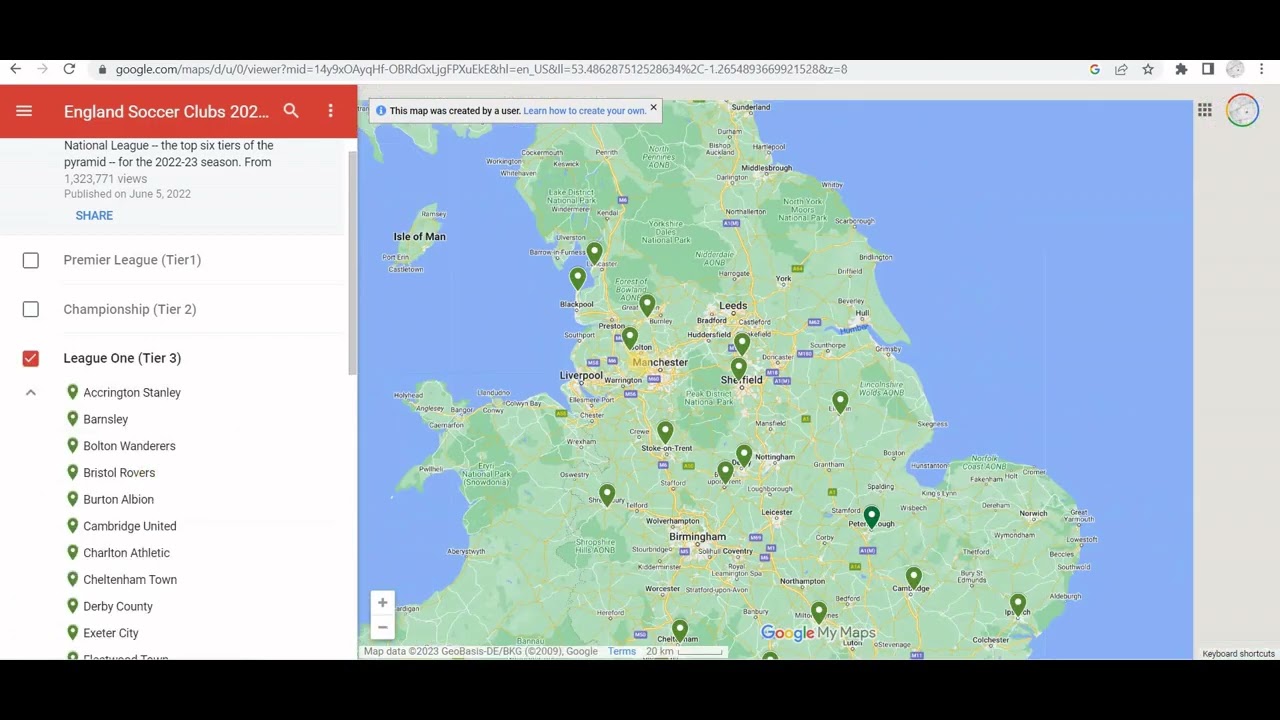Open the Chrome profile avatar
Screen dimensions: 1280x720
click(x=1235, y=69)
